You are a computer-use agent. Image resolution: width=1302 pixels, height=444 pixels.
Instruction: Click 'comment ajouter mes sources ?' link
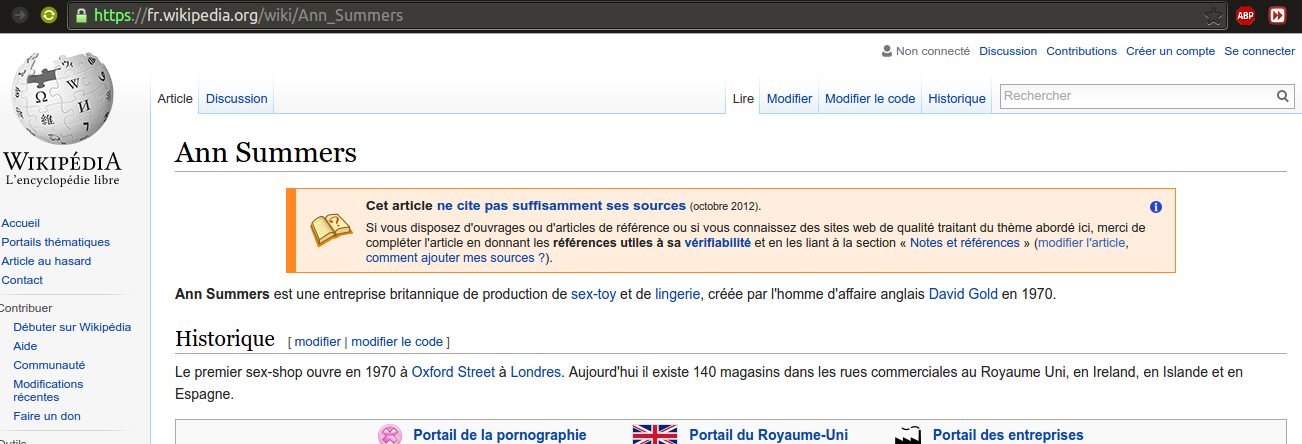pos(456,257)
